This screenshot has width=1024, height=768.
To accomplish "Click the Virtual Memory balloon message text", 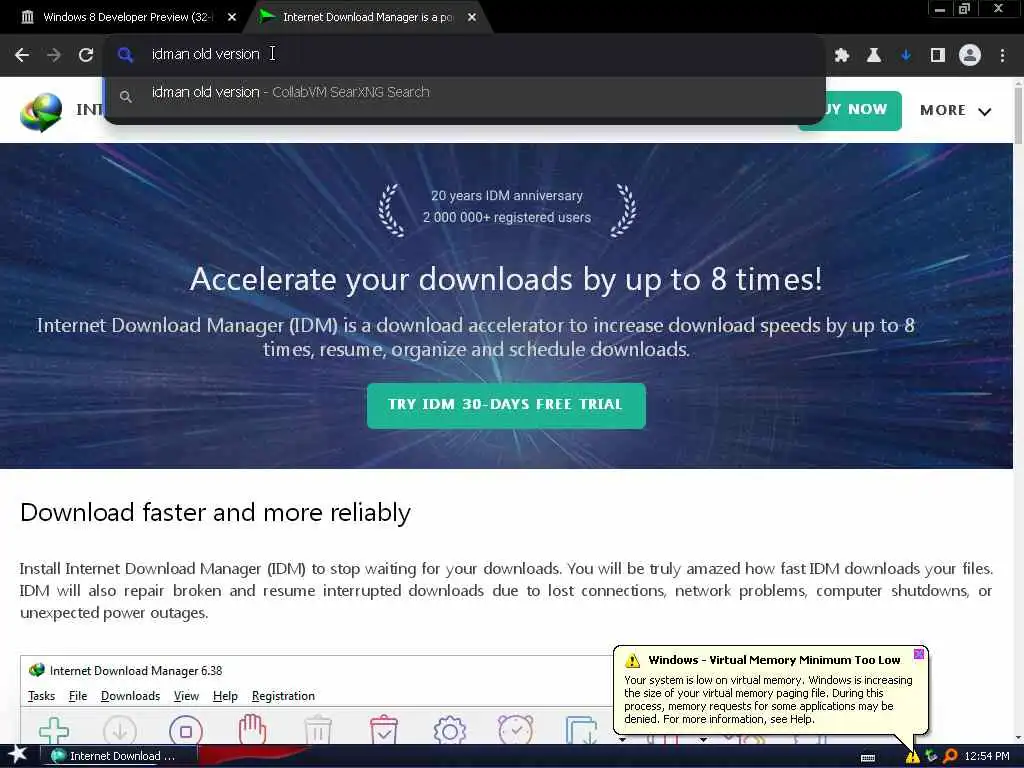I will 768,699.
